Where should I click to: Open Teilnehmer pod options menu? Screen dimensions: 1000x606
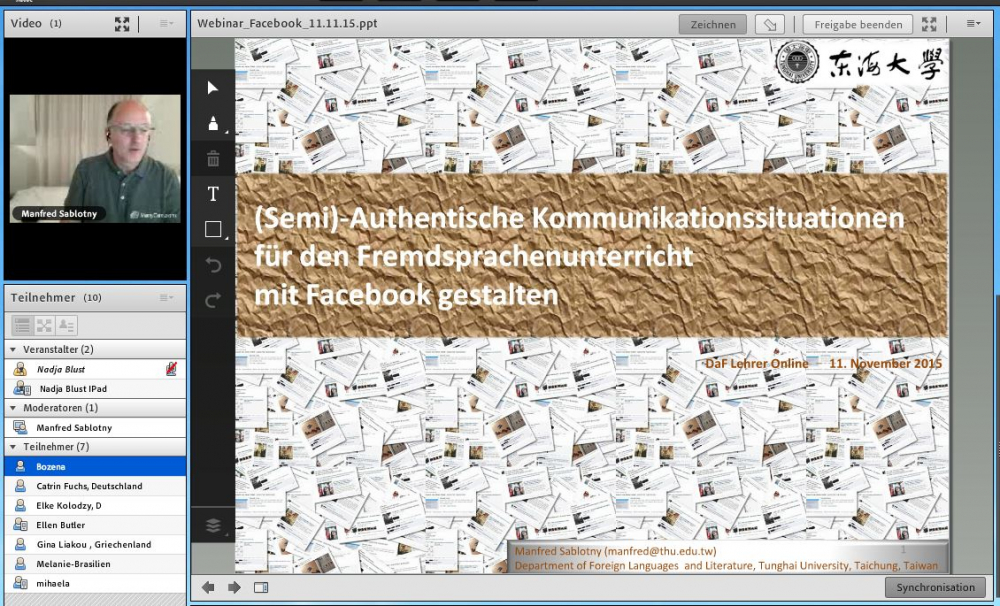(166, 297)
